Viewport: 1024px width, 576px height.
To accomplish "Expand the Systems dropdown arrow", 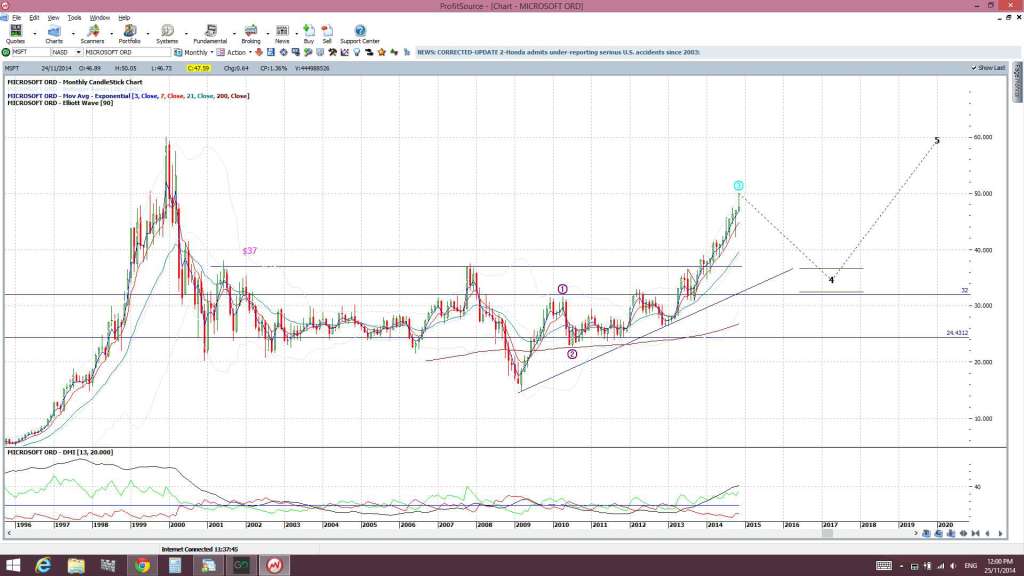I will tap(186, 33).
